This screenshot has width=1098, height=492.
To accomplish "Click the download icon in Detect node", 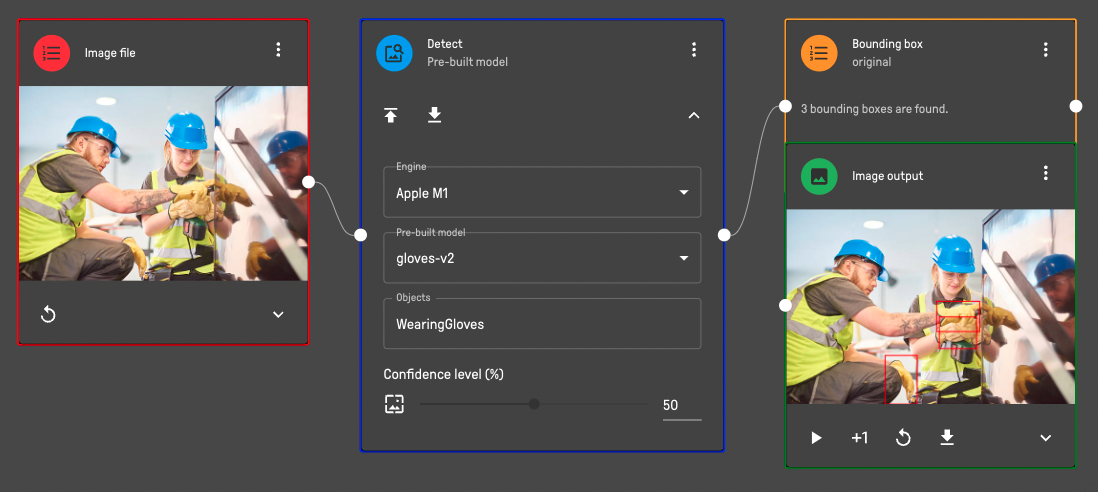I will [434, 115].
